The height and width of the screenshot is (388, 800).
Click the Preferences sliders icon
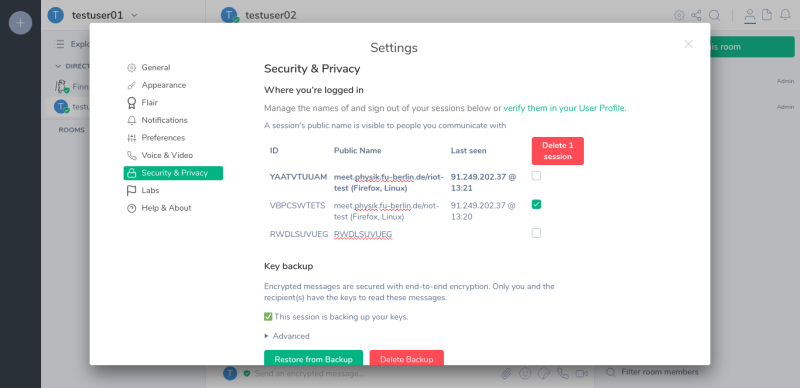(132, 138)
